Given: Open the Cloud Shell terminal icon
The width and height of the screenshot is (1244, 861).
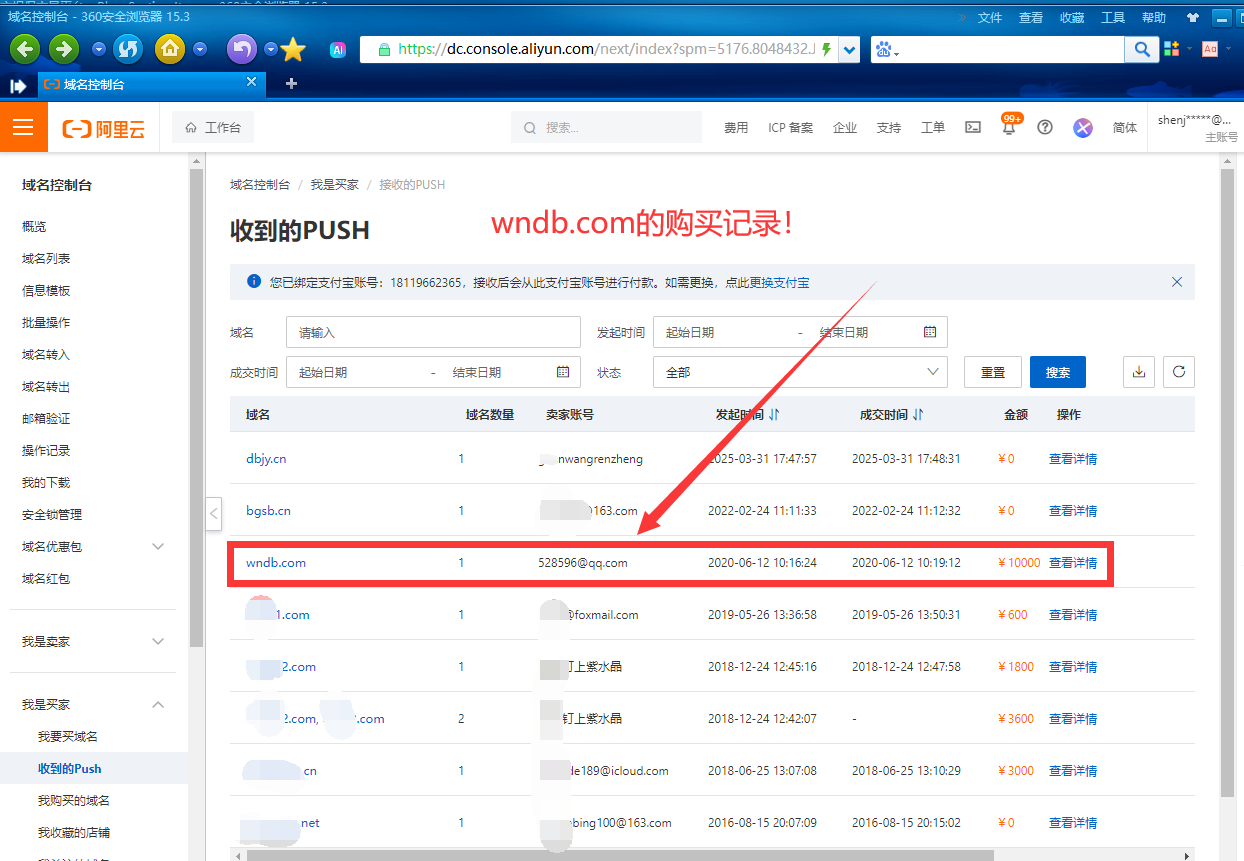Looking at the screenshot, I should coord(972,128).
